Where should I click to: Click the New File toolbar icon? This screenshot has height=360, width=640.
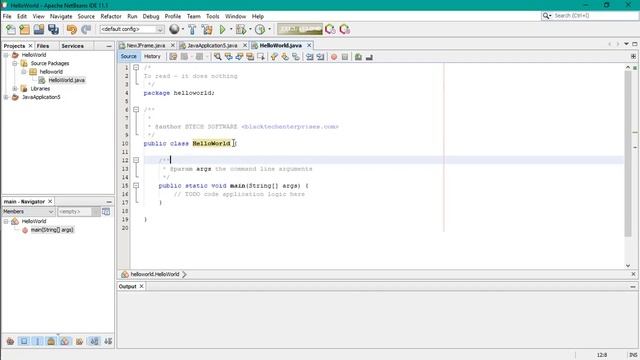[x=11, y=29]
